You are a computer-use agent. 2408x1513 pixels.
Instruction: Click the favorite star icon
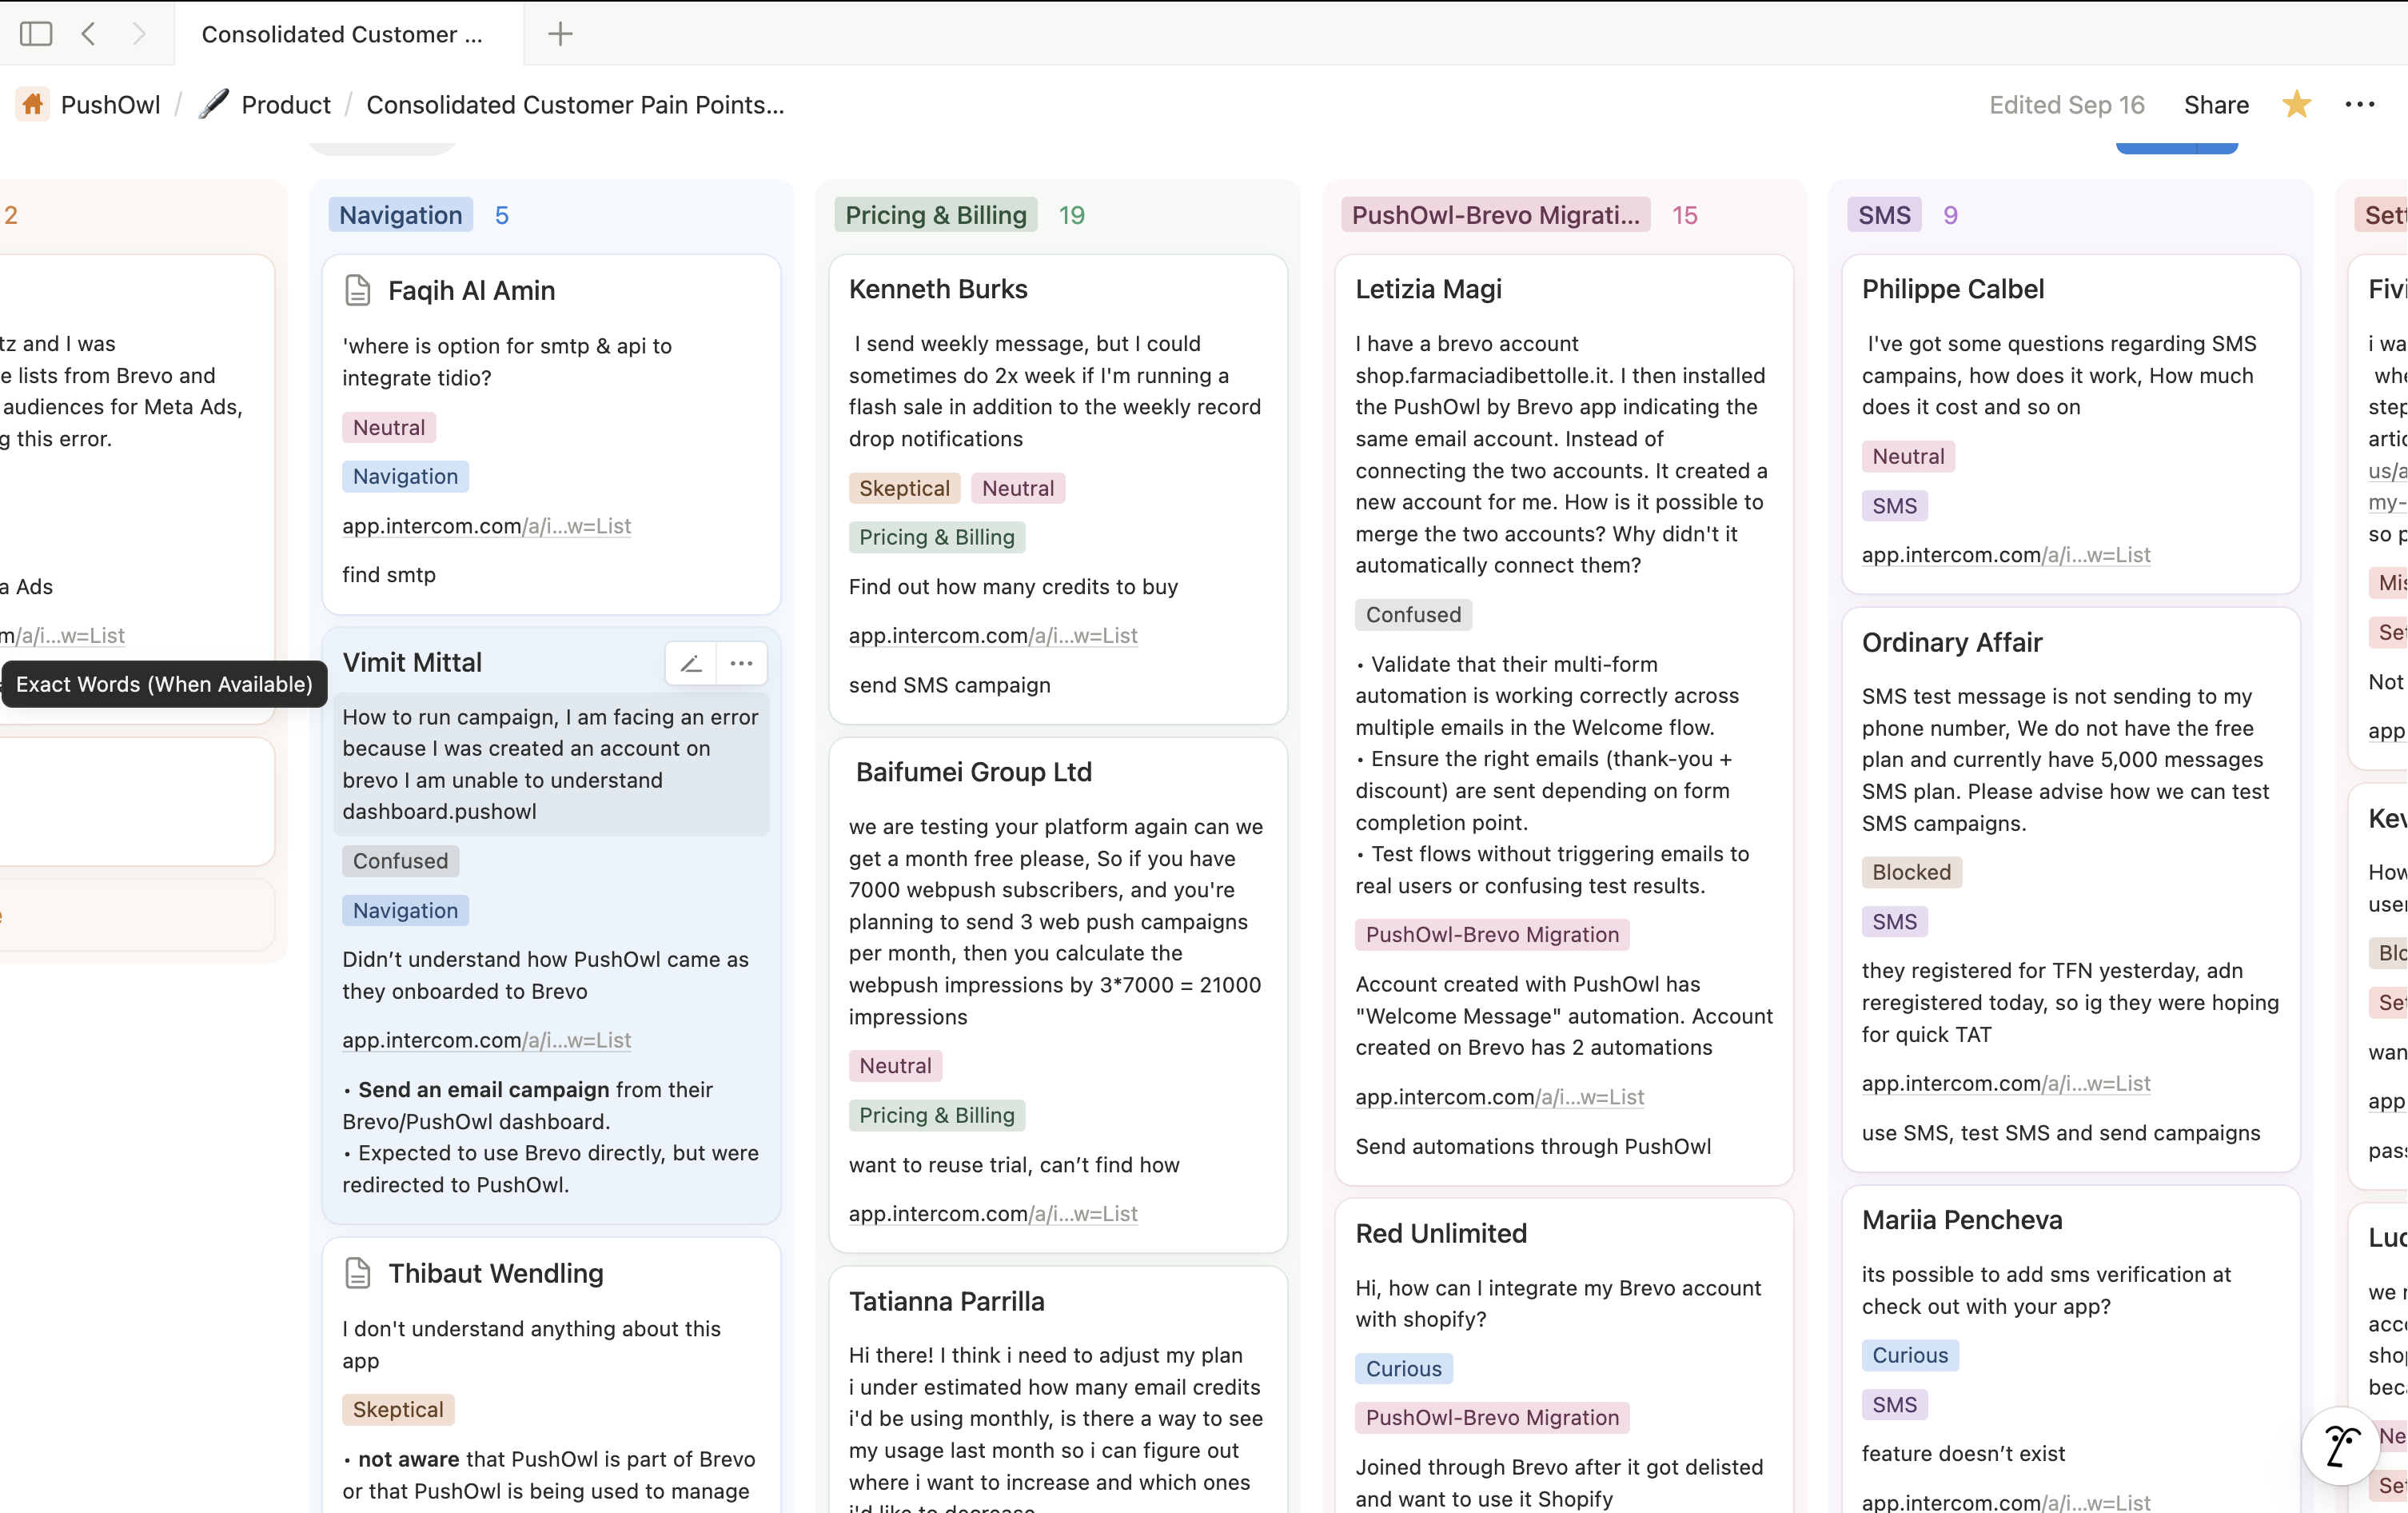pos(2296,105)
